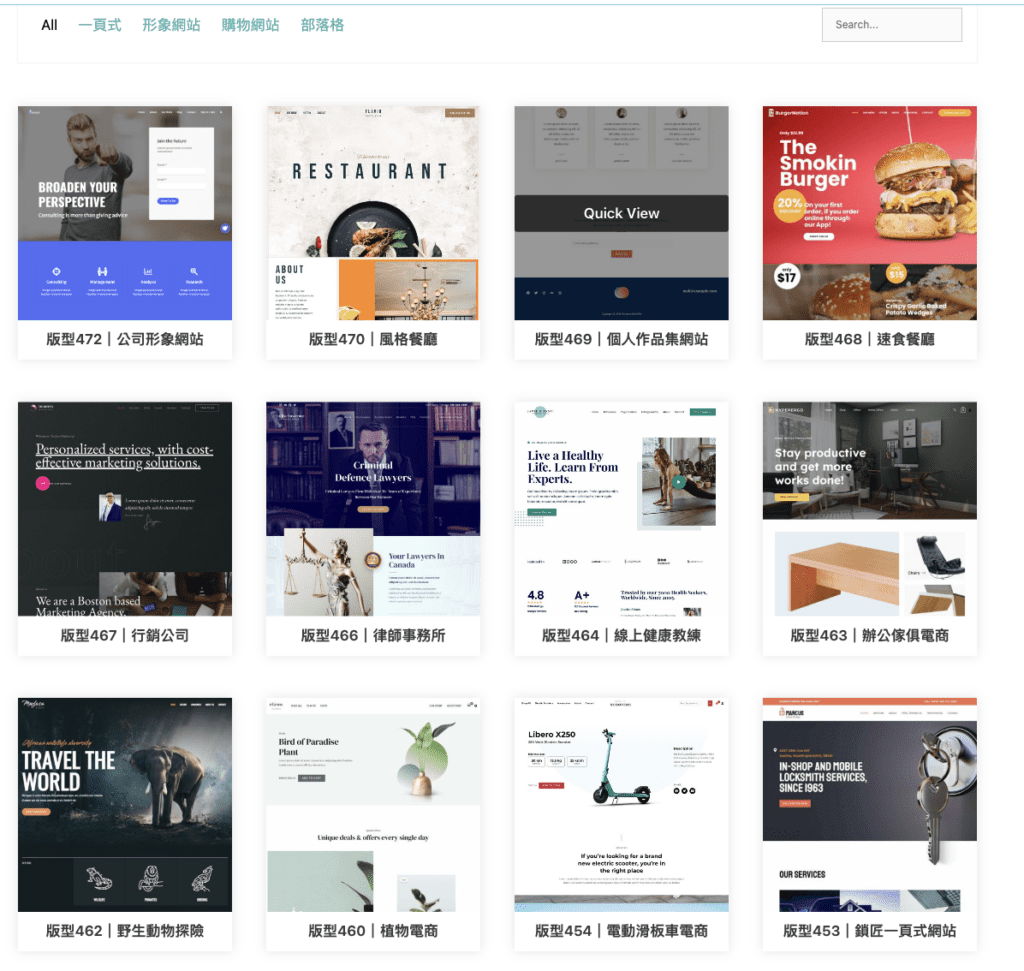Open the Broaden Your Perspective template thumbnail
This screenshot has width=1024, height=971.
coord(125,213)
